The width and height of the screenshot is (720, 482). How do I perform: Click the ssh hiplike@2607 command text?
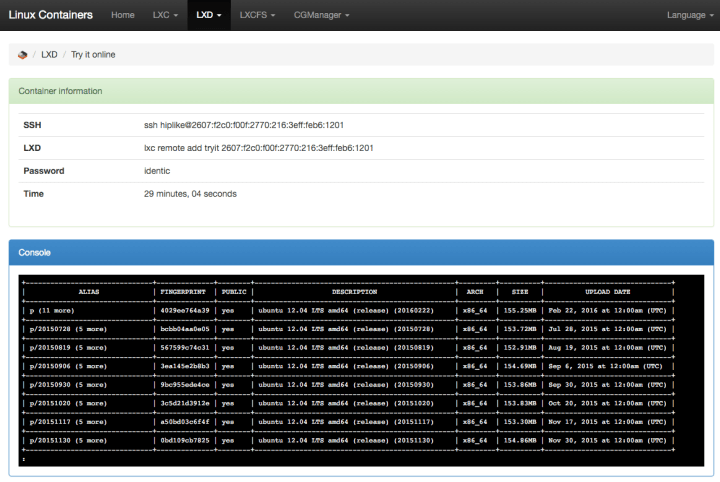[x=243, y=125]
